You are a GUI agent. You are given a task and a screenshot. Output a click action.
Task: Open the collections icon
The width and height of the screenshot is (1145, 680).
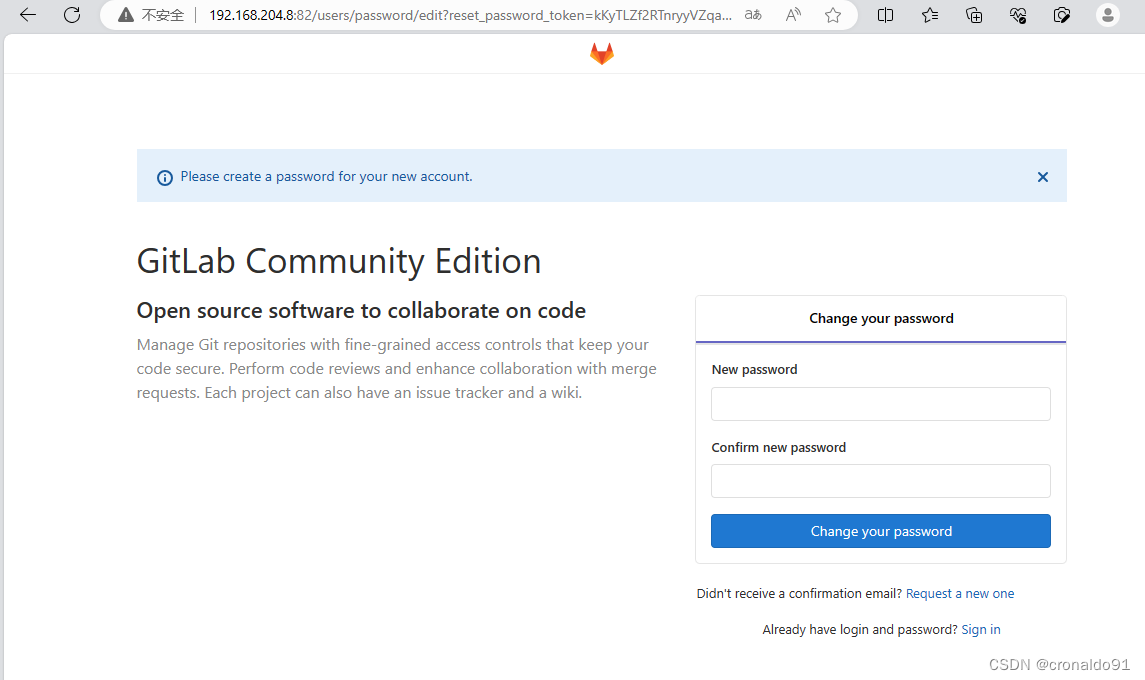click(x=973, y=15)
